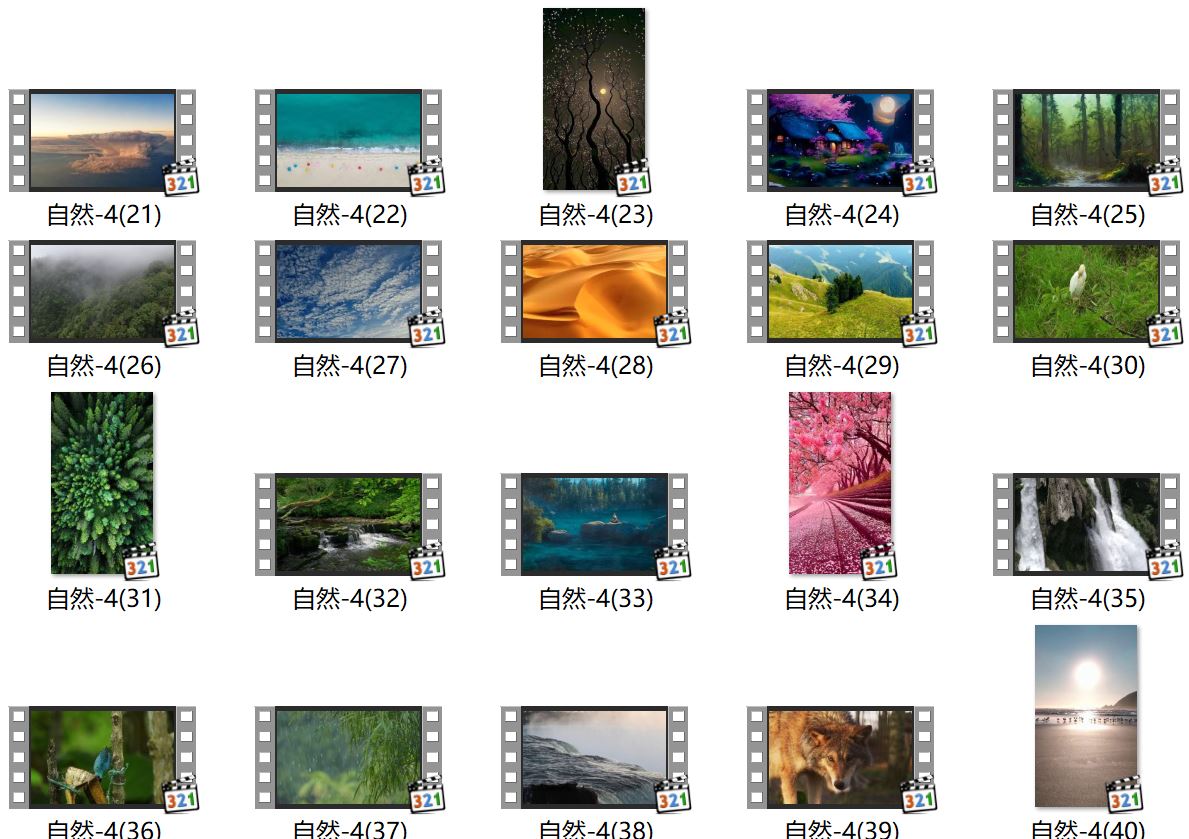Click the turquoise beach video 自然-4(22)

point(348,141)
